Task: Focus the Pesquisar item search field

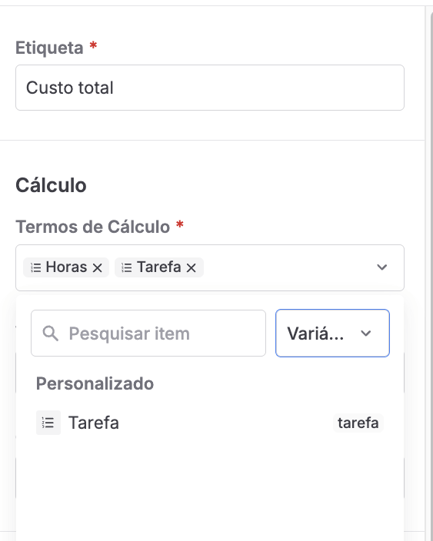Action: pyautogui.click(x=148, y=333)
